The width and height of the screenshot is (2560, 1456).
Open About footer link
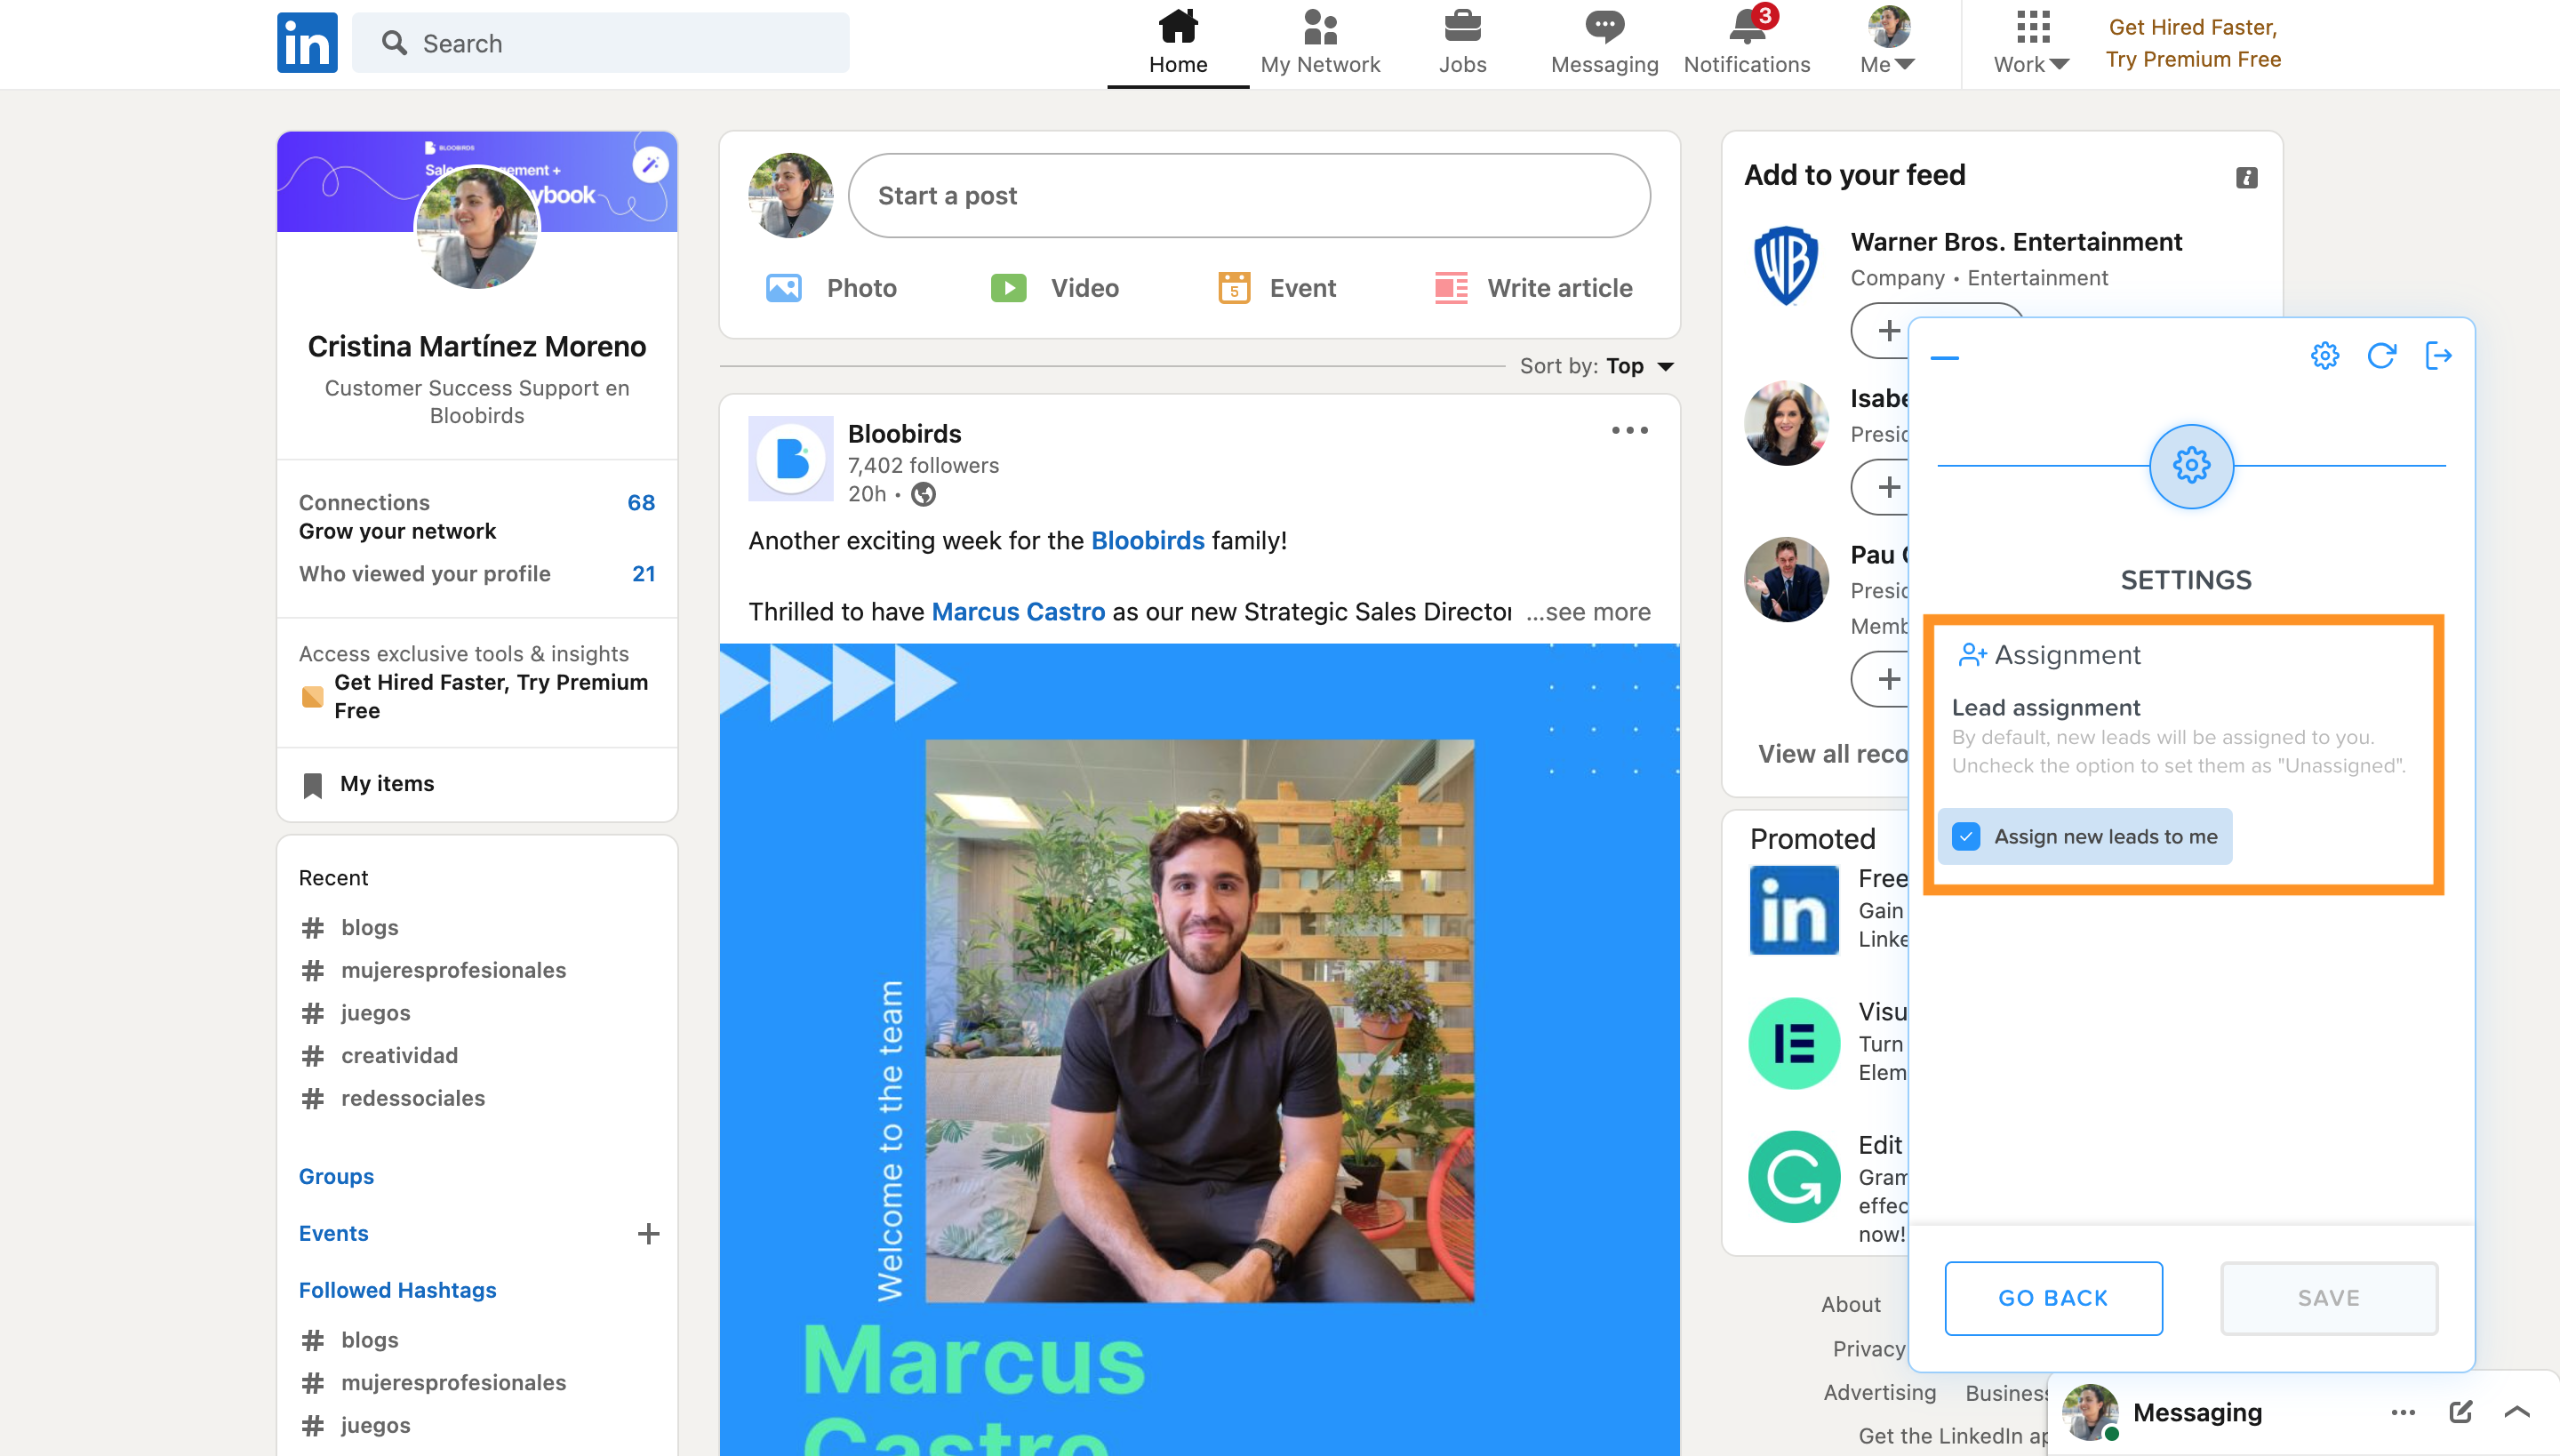(1850, 1304)
